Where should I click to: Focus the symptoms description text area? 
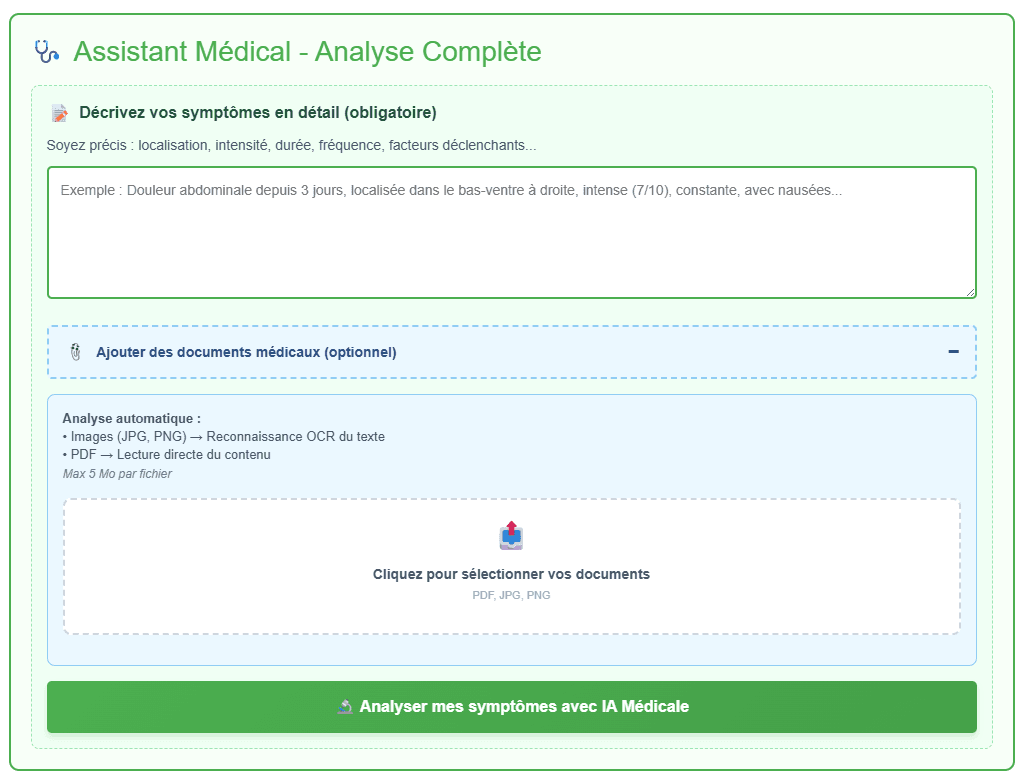tap(511, 240)
